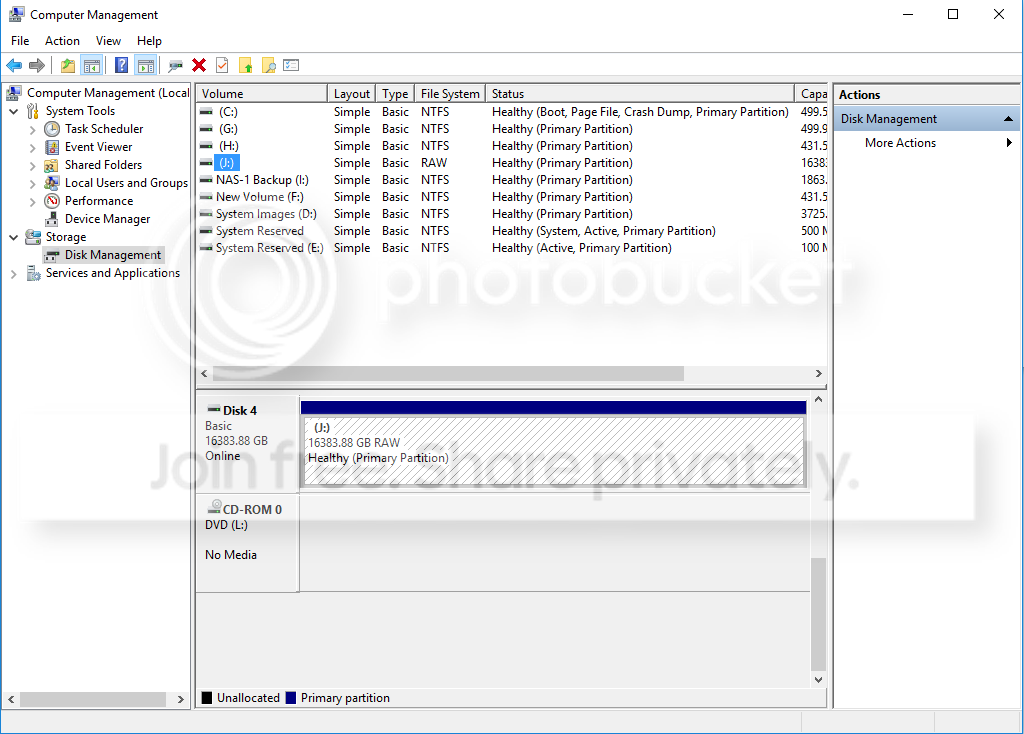Select System Images (D:) volume
The image size is (1024, 734).
513,214
